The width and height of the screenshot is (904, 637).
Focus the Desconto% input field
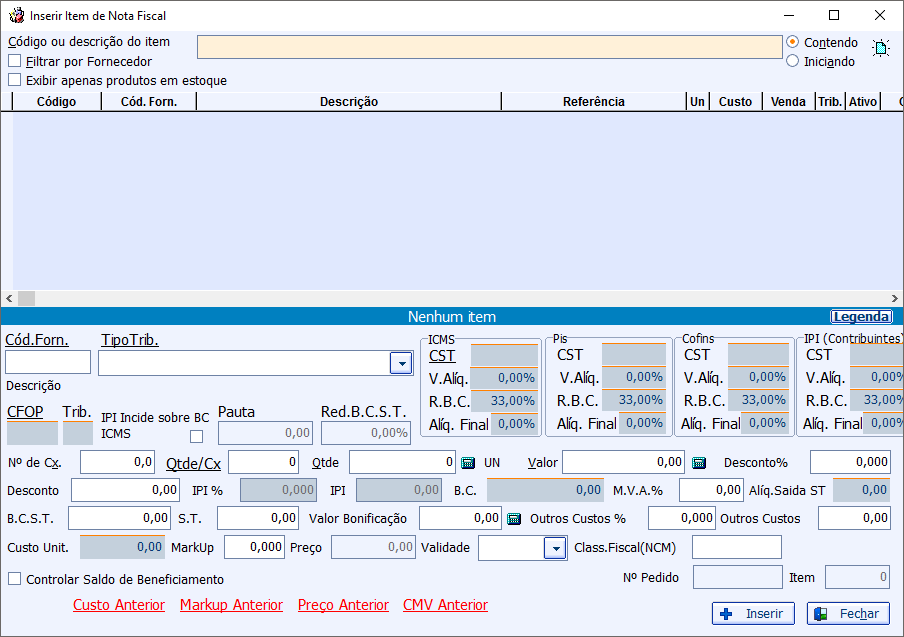pyautogui.click(x=850, y=462)
